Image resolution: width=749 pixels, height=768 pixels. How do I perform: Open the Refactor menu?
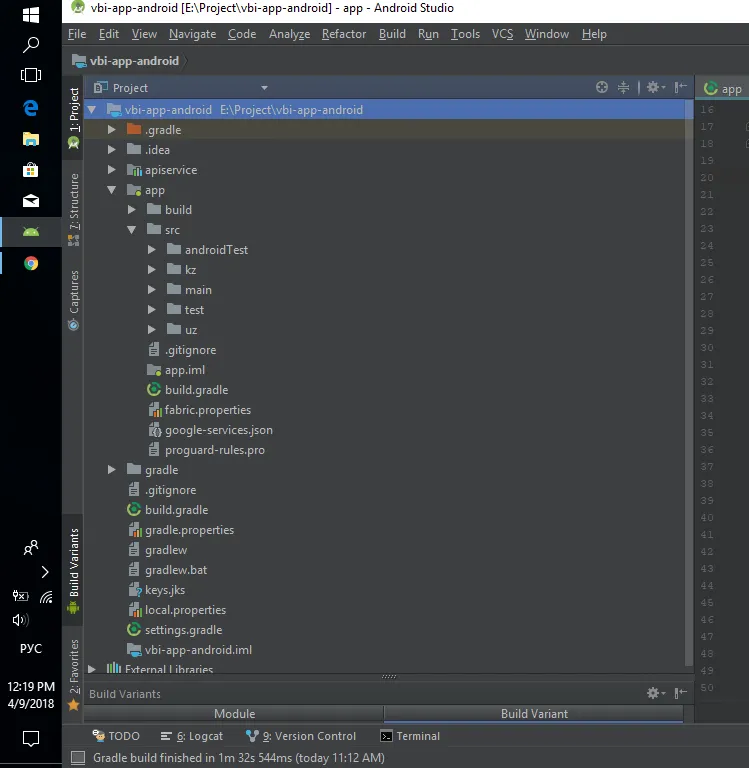(344, 34)
